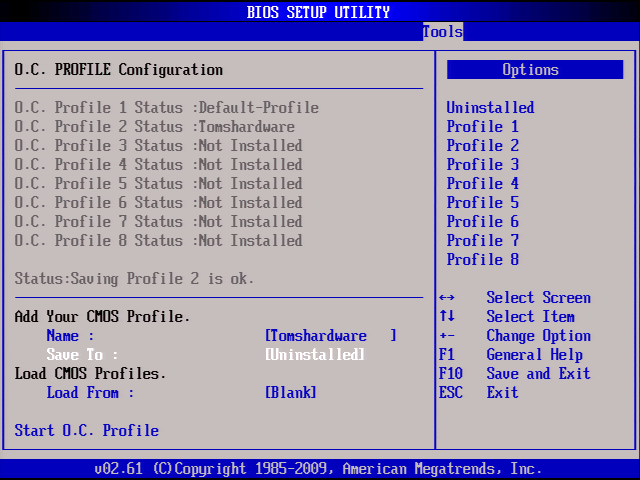Click the F1 key label
This screenshot has height=480, width=640.
pos(447,355)
